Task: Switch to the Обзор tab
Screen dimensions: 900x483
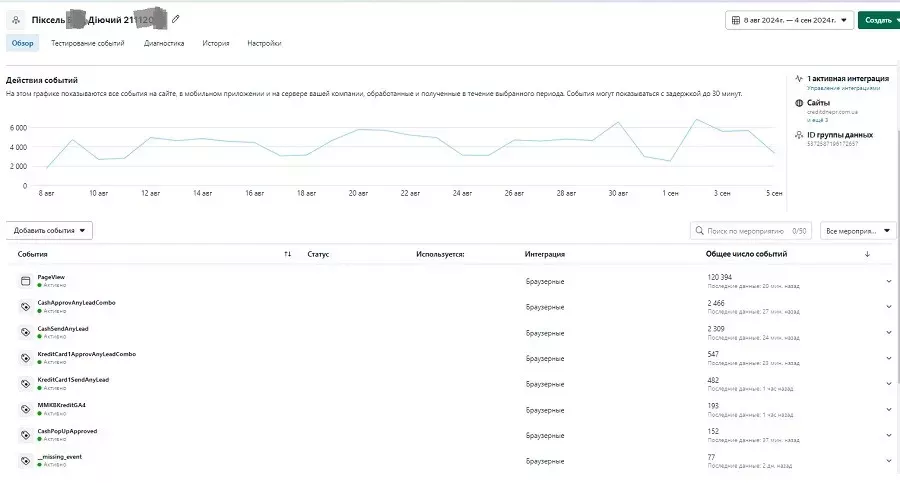Action: point(22,43)
